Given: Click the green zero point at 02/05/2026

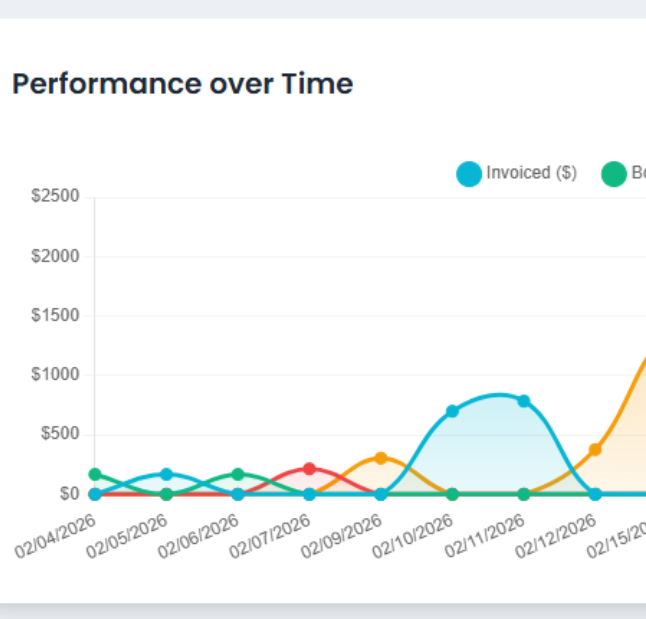Looking at the screenshot, I should 167,494.
